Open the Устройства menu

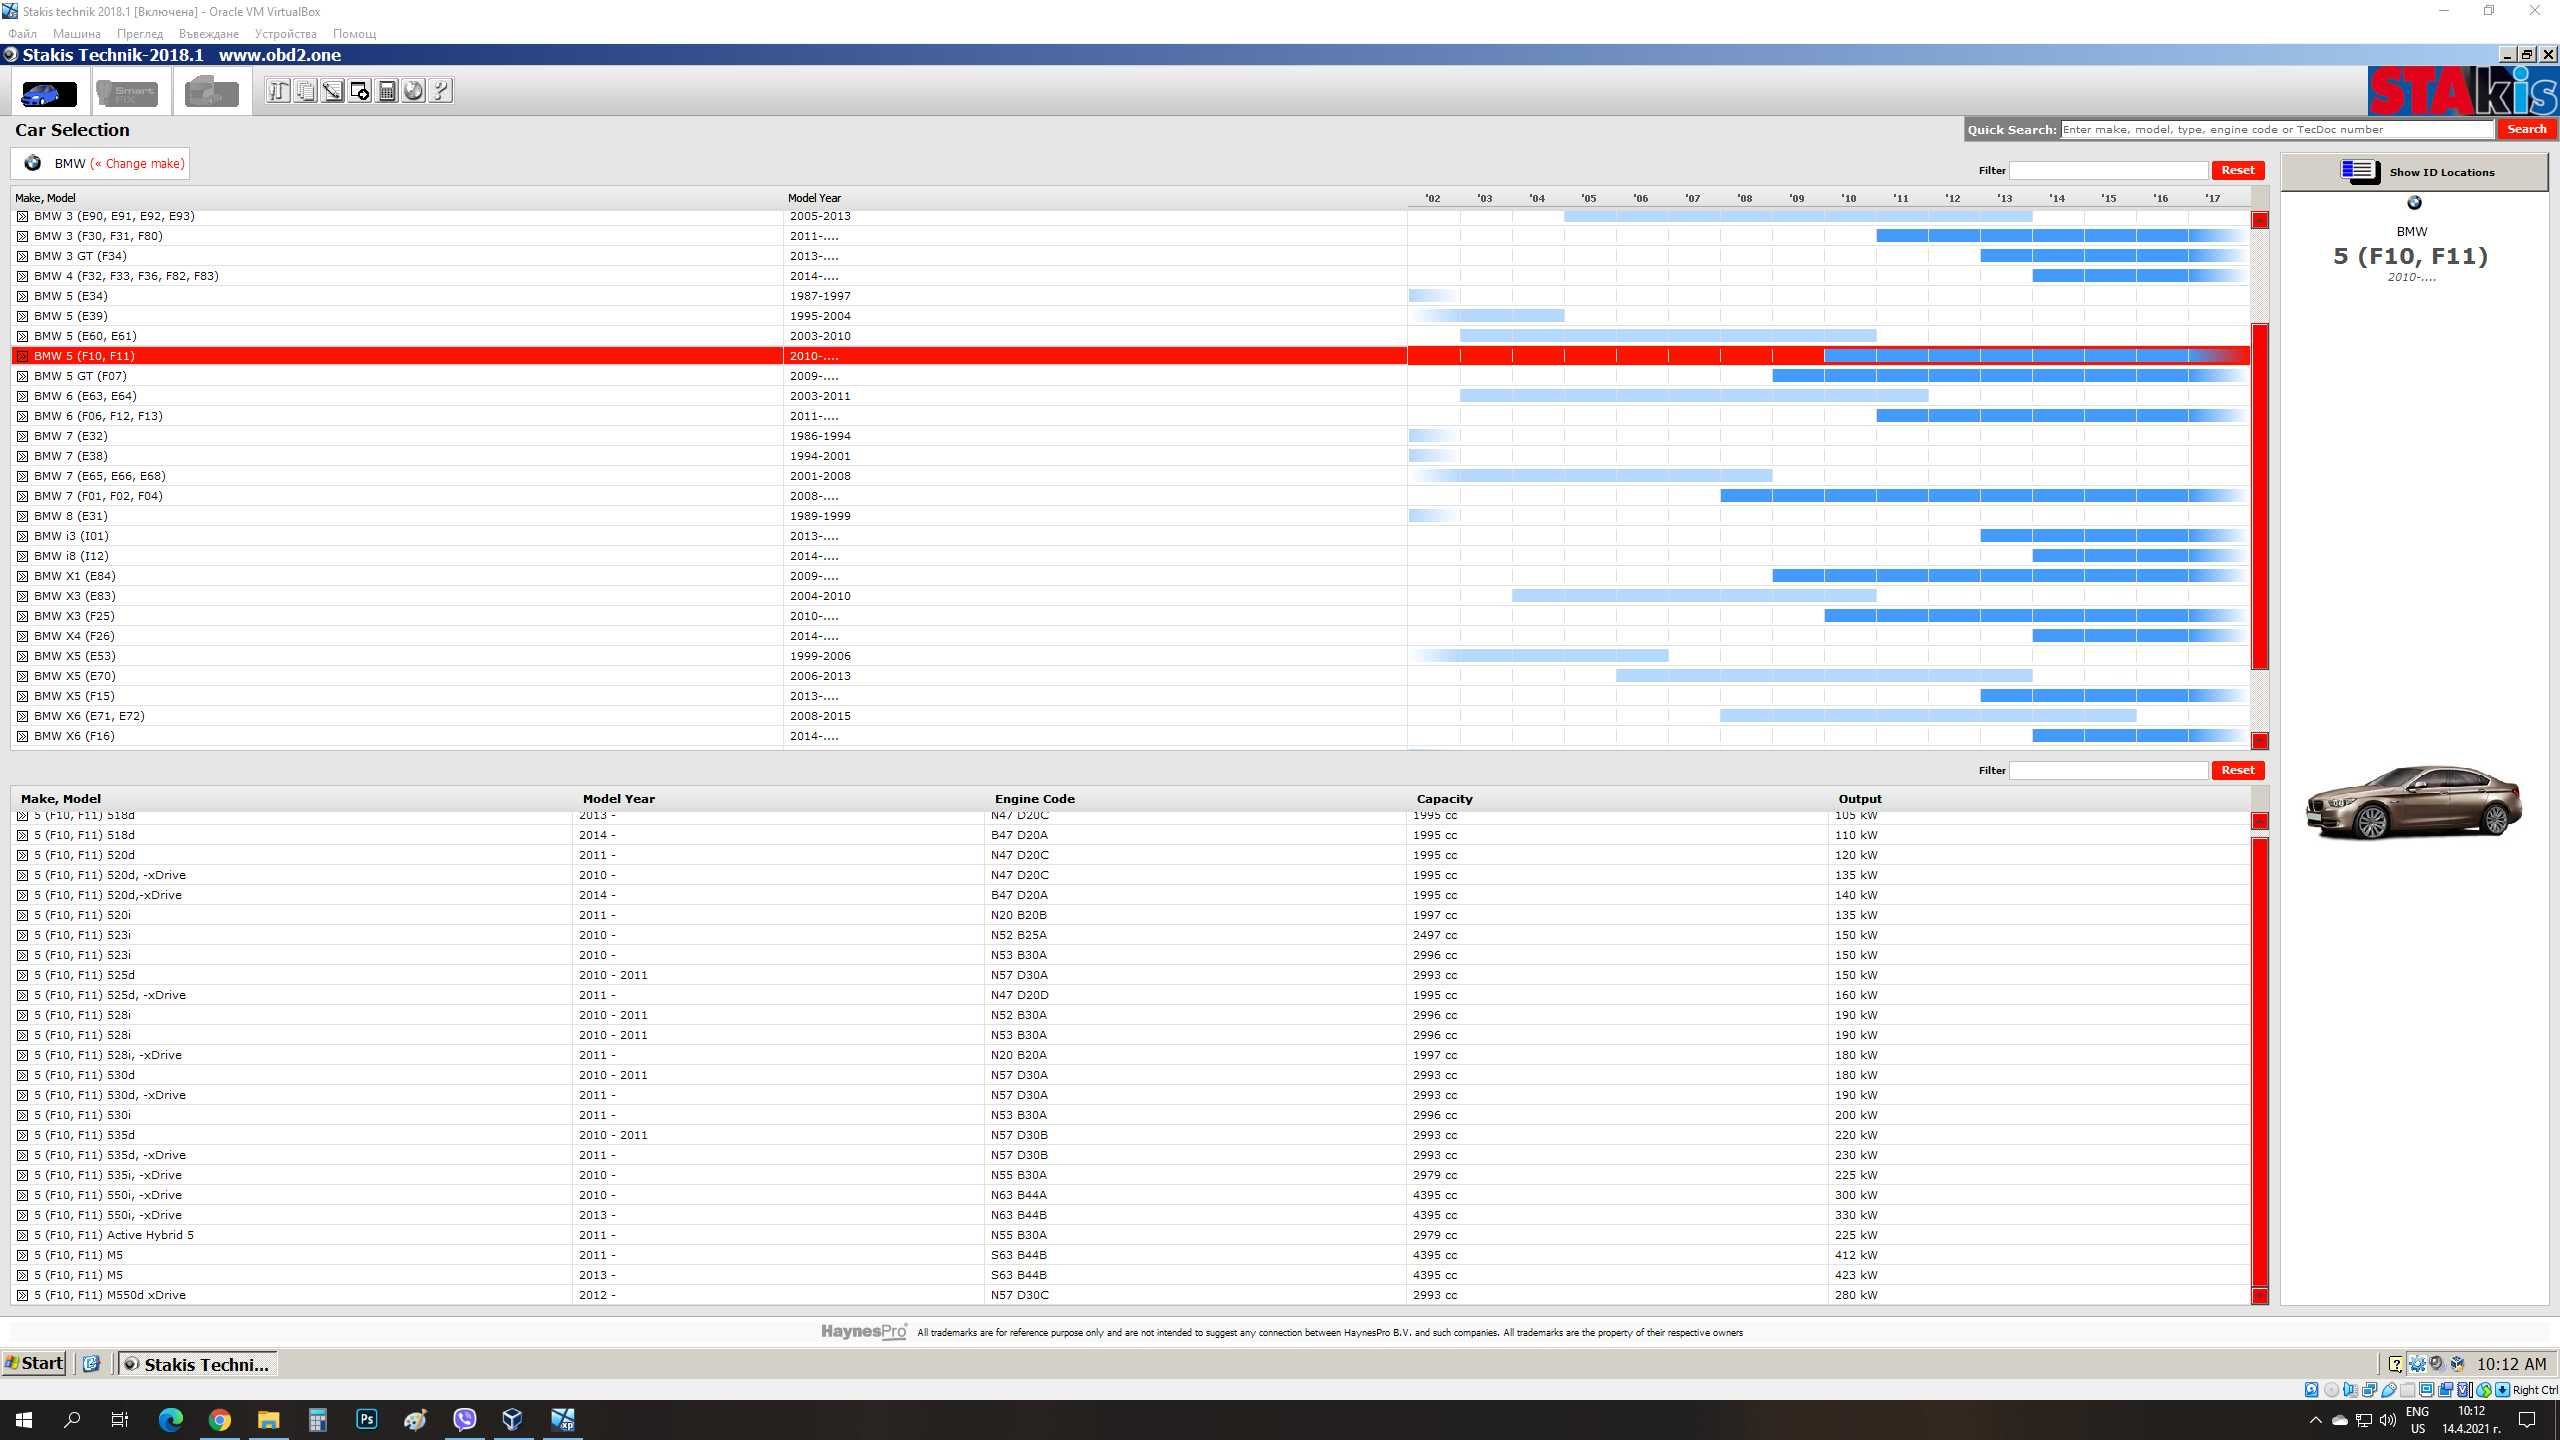click(x=285, y=33)
